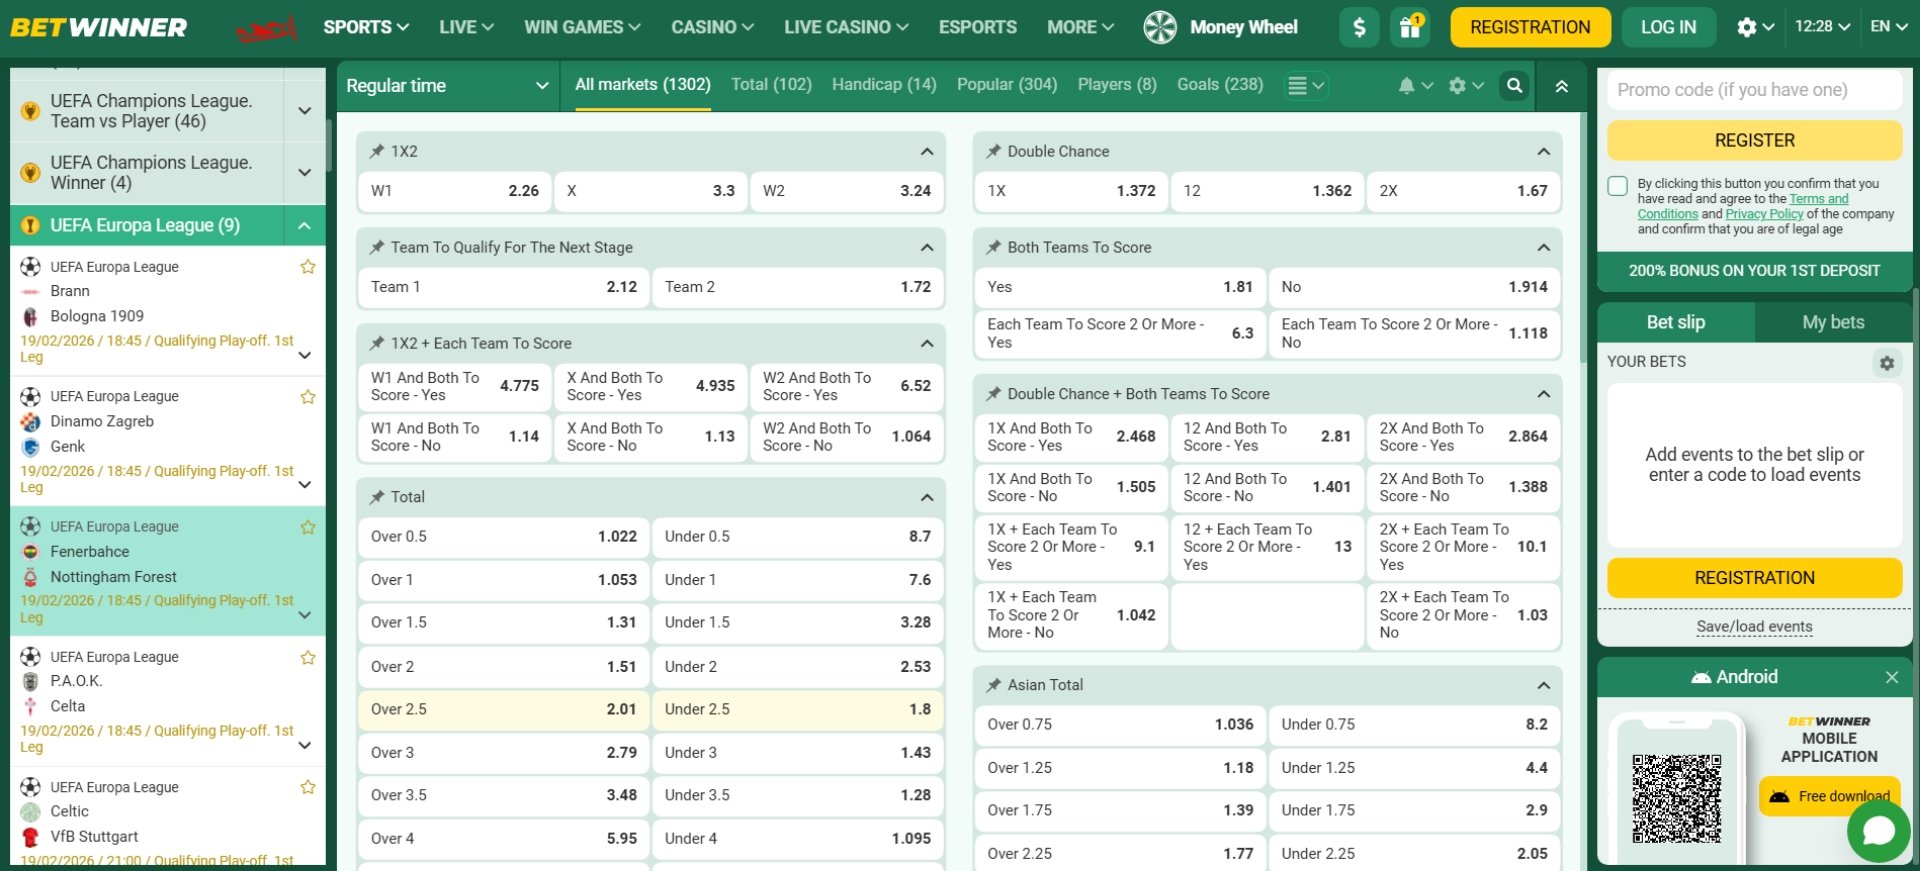Expand UEFA Champions League Team vs Player

click(304, 111)
